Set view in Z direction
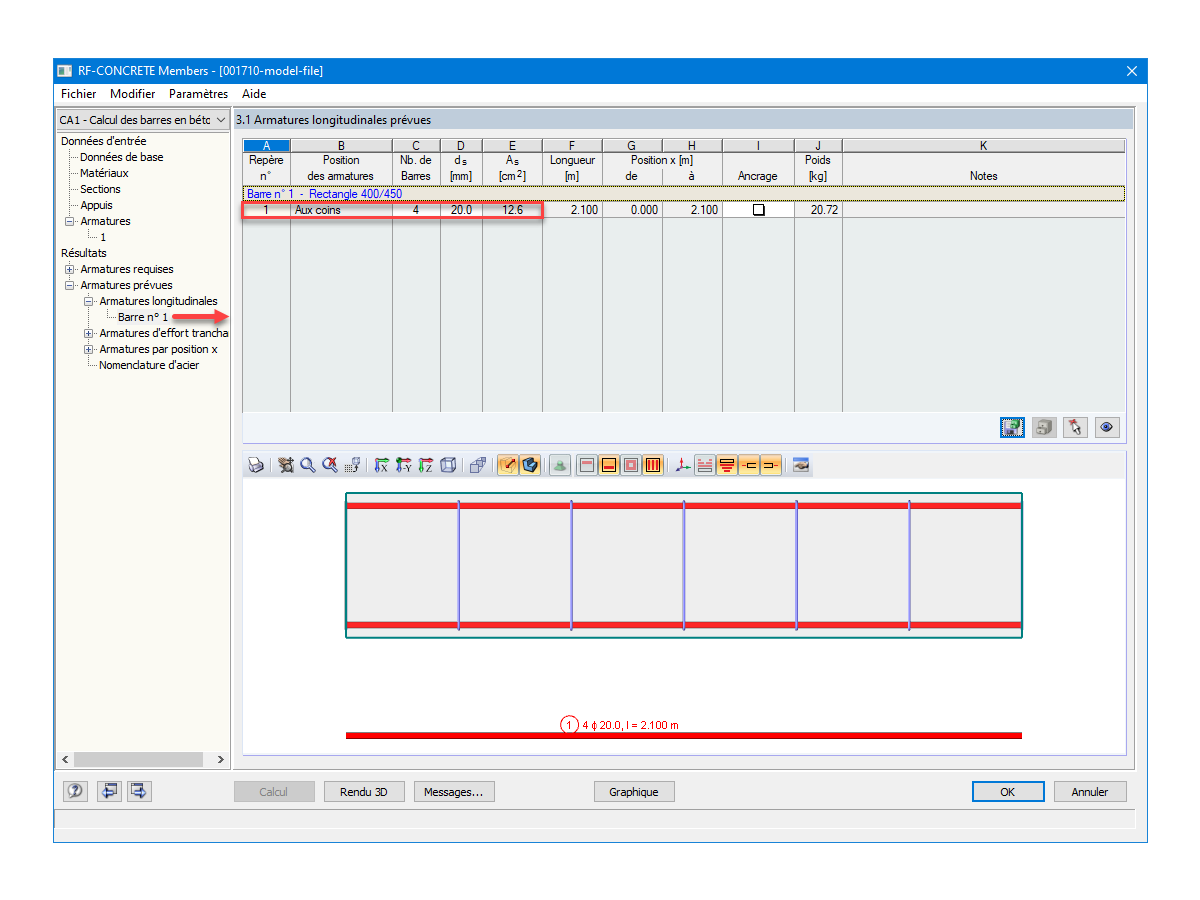1200x900 pixels. click(425, 465)
